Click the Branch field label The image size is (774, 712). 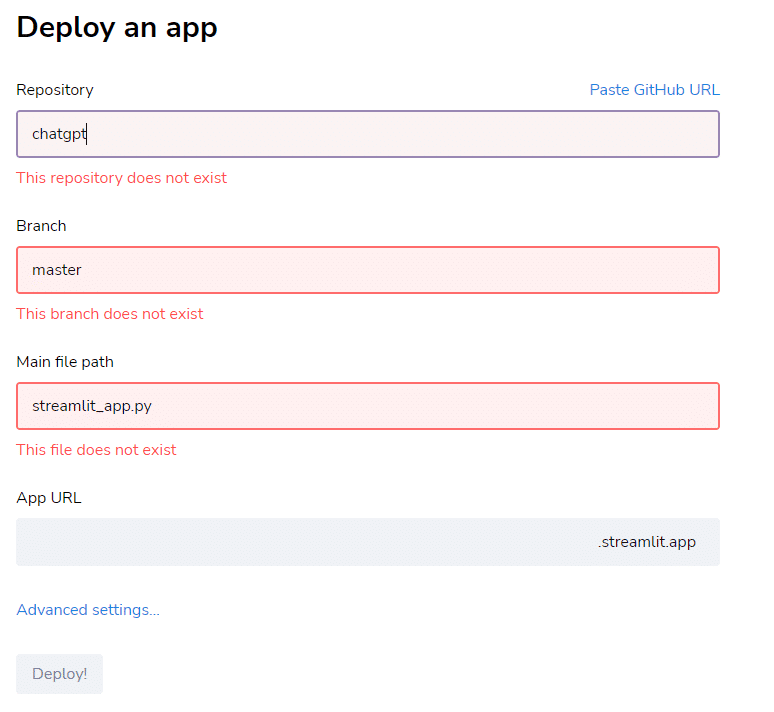click(41, 226)
